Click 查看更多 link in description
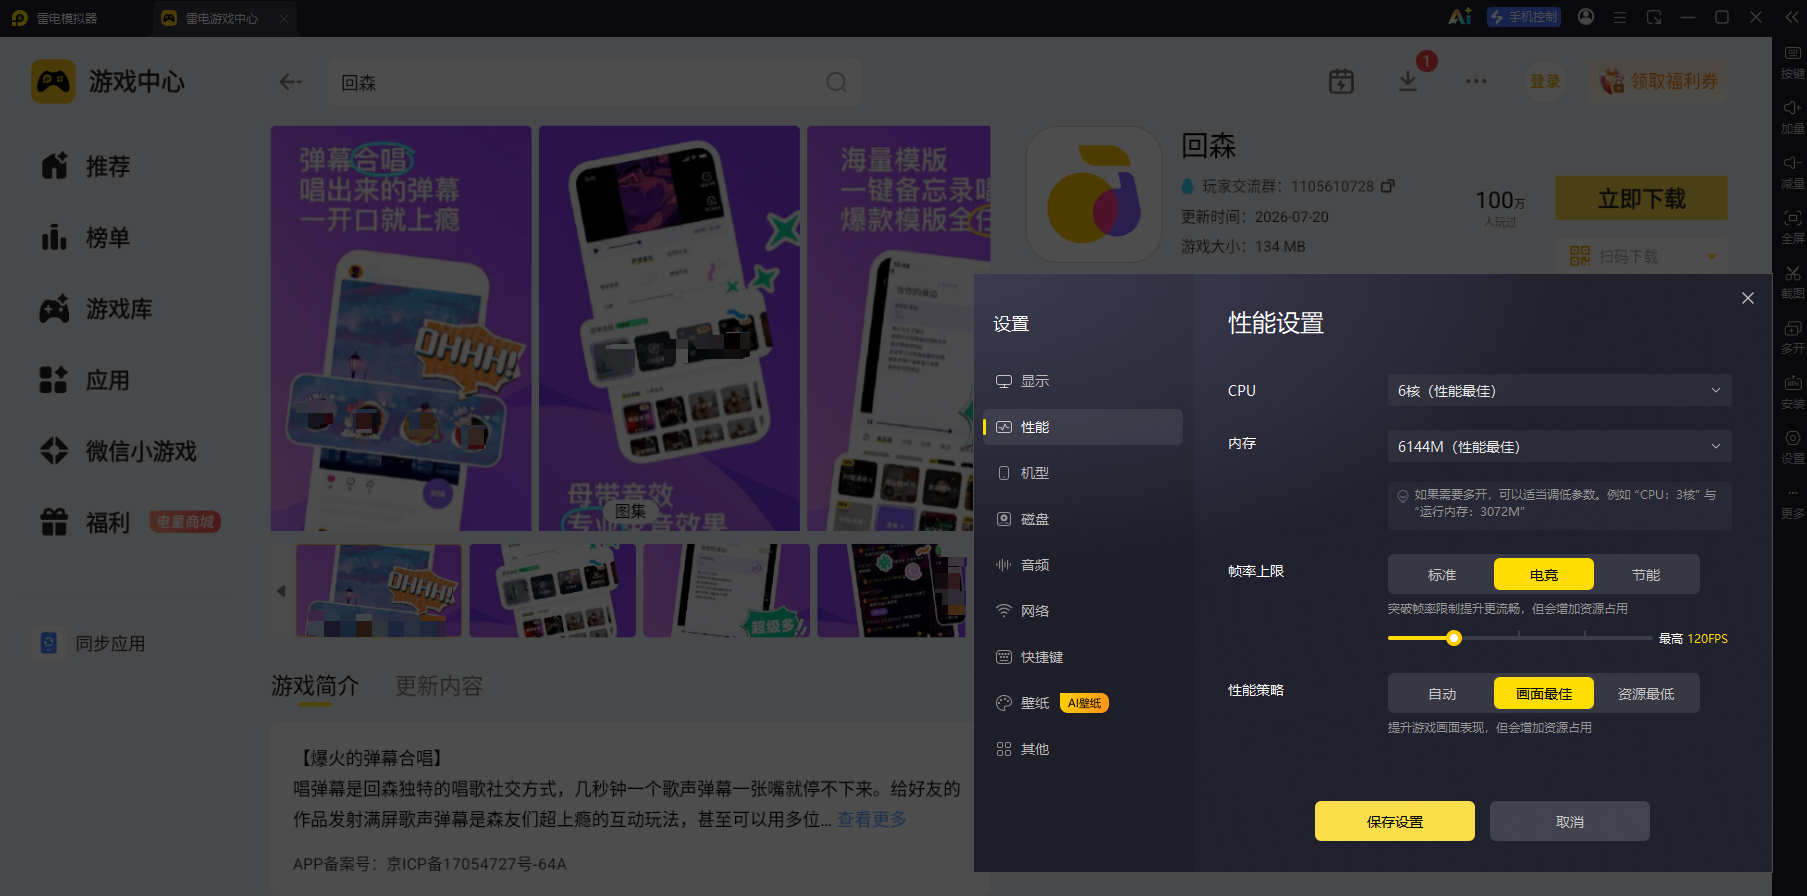Screen dimensions: 1807x896 point(872,819)
